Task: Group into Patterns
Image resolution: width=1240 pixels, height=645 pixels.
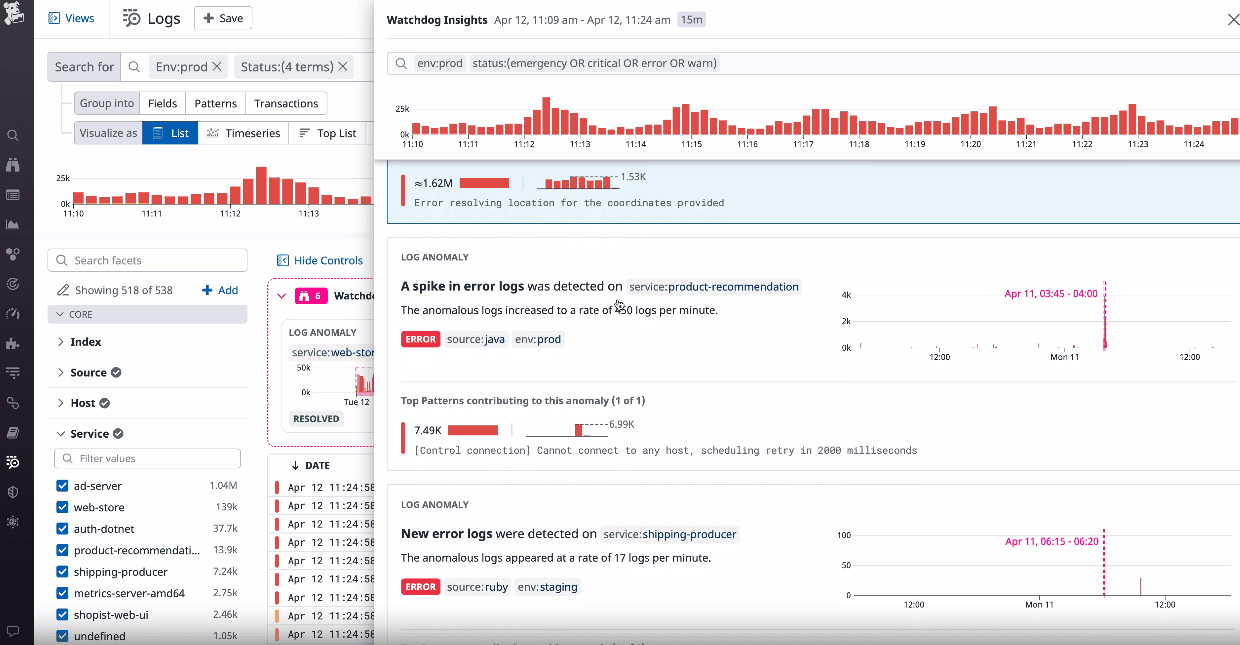Action: (x=215, y=103)
